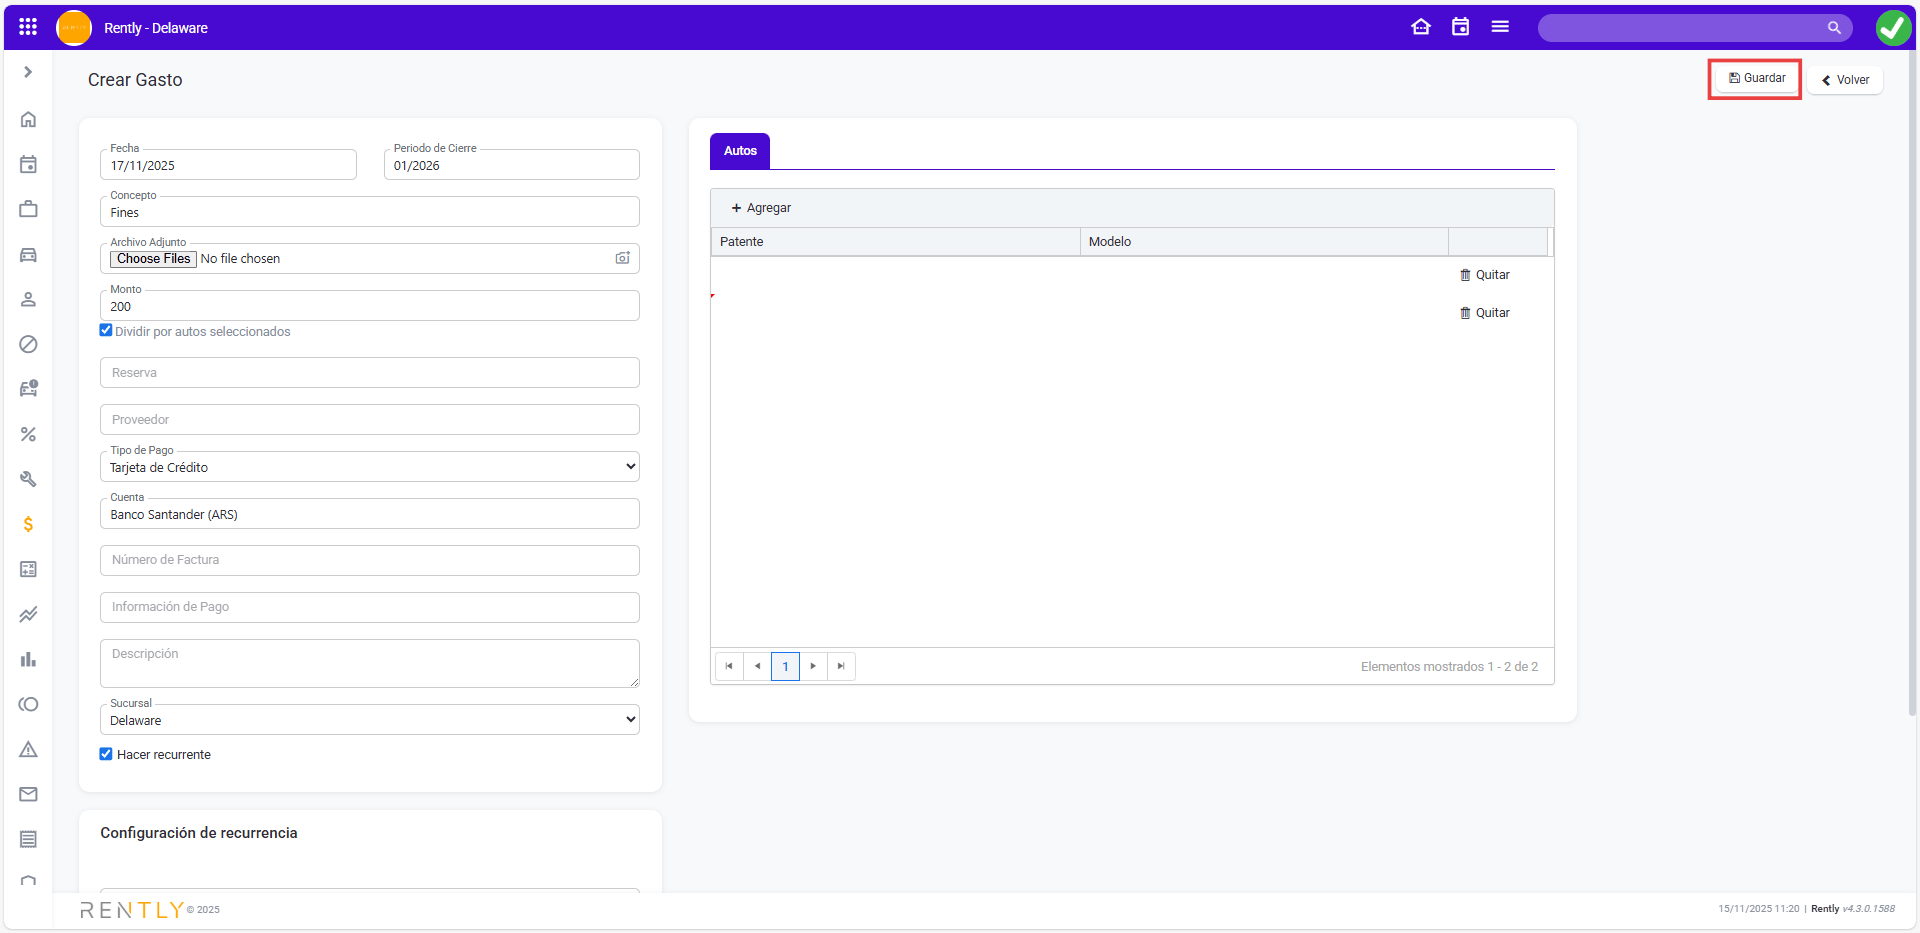Select the Autos tab
This screenshot has width=1920, height=933.
[x=740, y=151]
